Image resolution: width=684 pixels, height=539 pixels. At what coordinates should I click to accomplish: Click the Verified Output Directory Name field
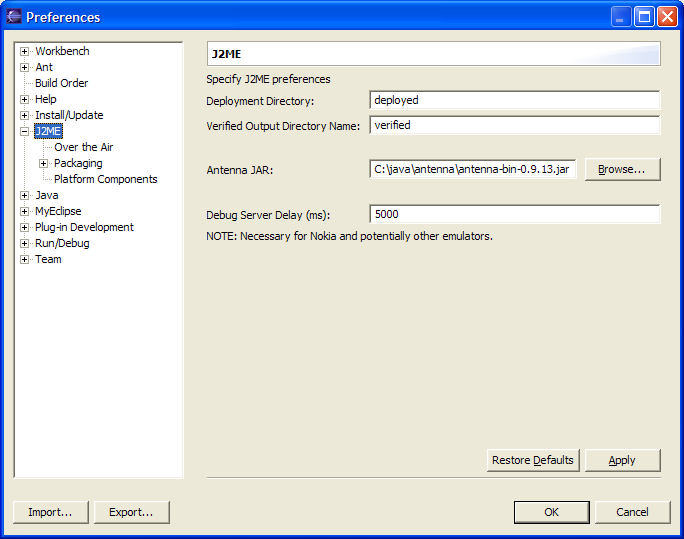point(515,125)
